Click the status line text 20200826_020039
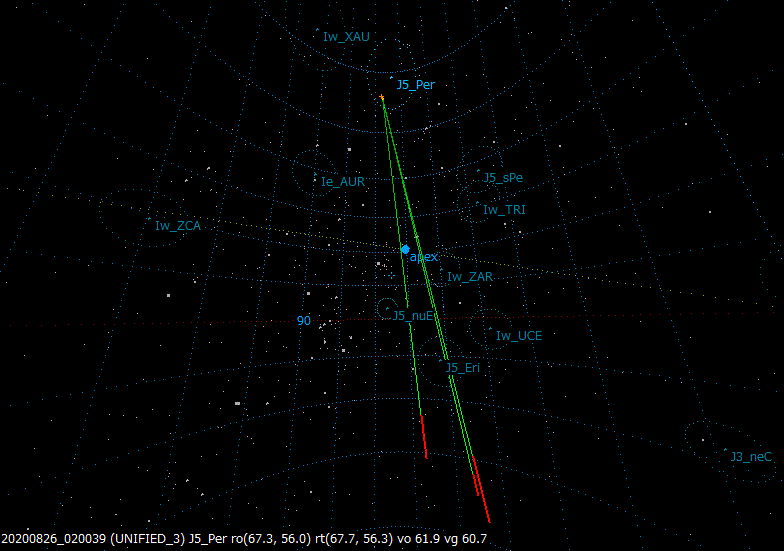This screenshot has height=551, width=784. [54, 539]
